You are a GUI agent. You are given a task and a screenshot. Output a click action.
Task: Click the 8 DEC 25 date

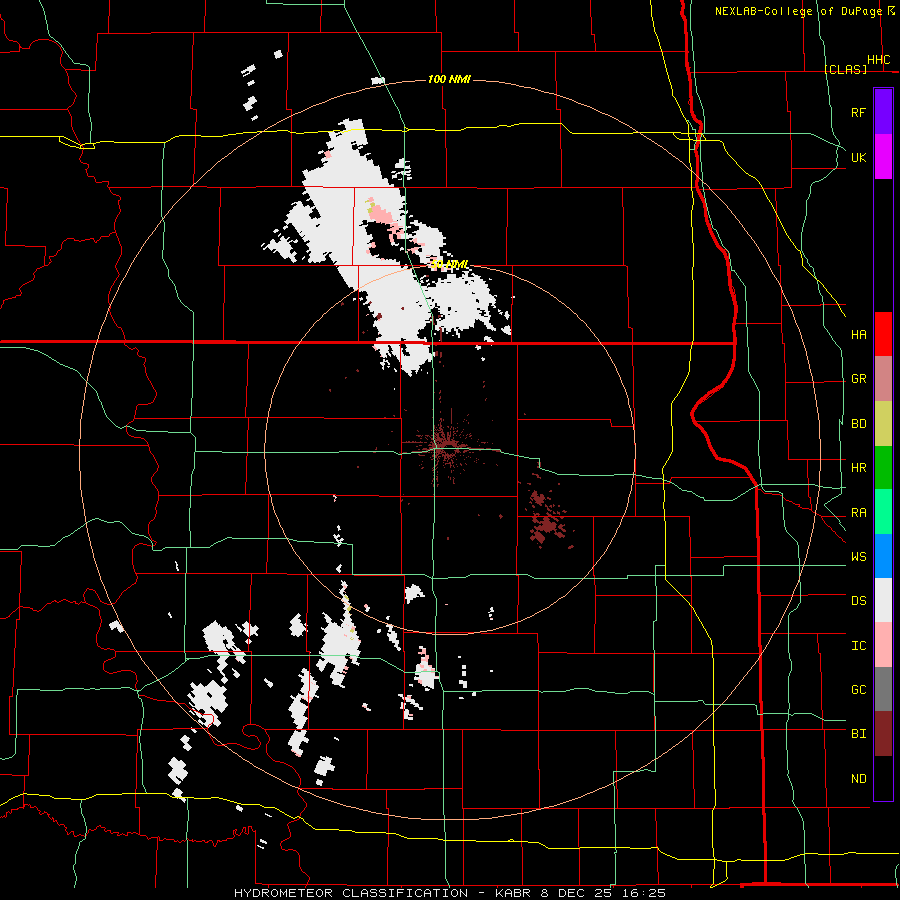click(x=577, y=893)
